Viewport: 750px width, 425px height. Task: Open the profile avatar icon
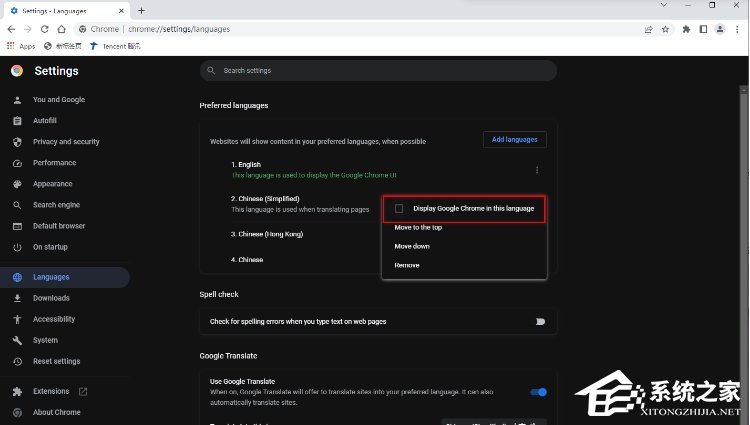click(x=720, y=29)
